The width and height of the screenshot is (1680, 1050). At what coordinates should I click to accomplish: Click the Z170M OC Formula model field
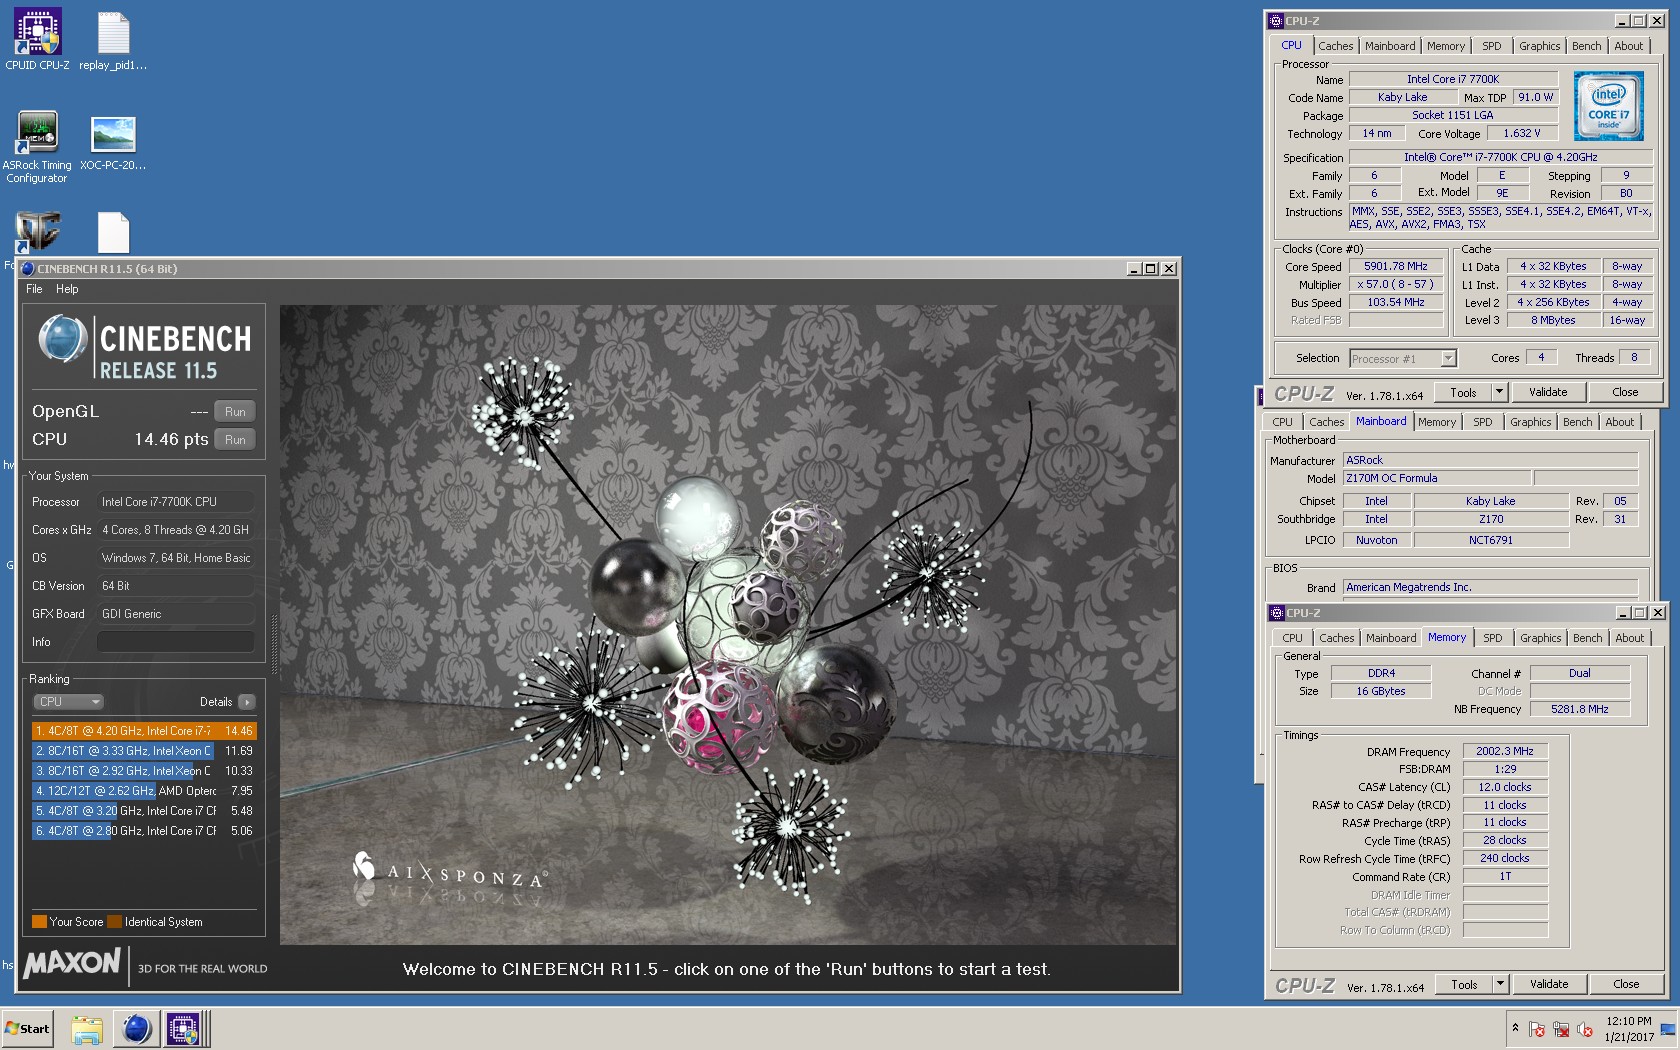click(1436, 478)
